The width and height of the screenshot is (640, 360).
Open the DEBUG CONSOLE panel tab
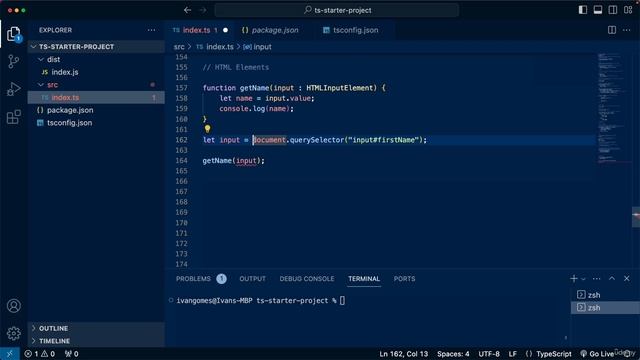click(307, 279)
